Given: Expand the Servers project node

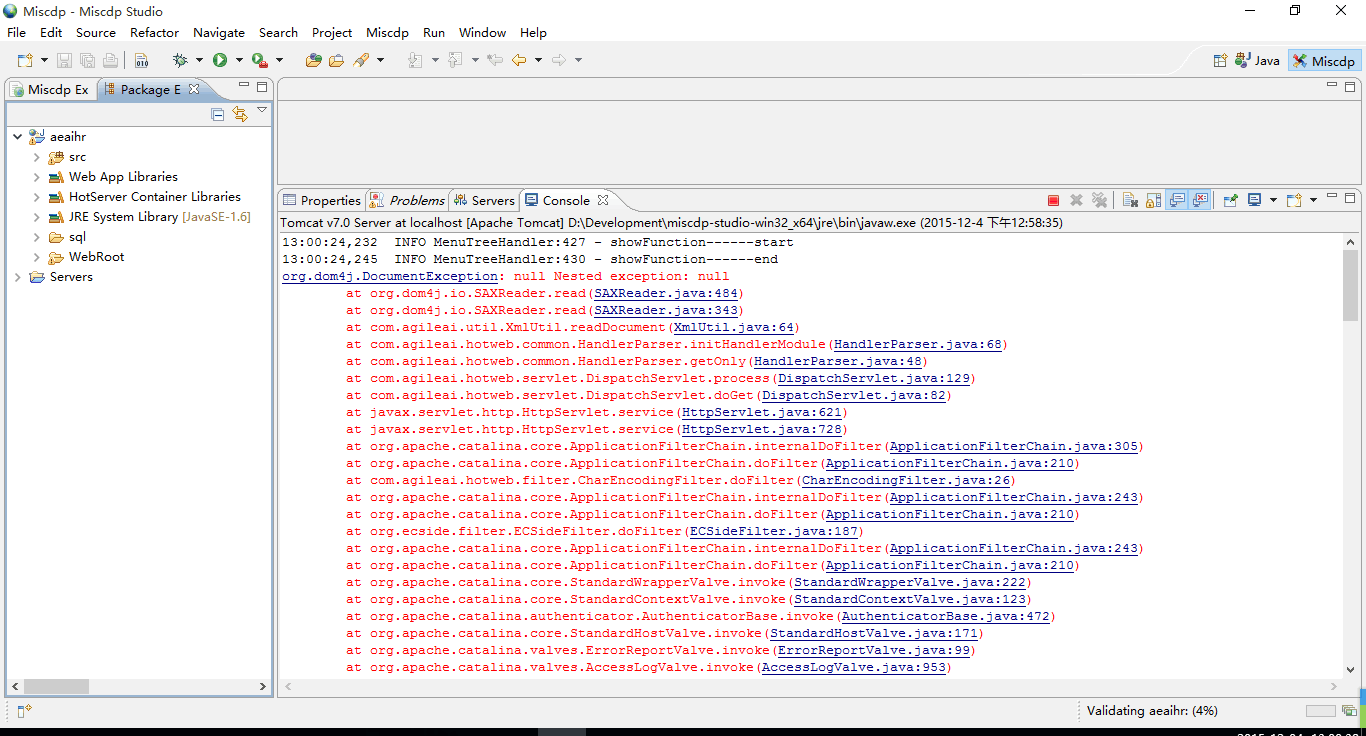Looking at the screenshot, I should [x=17, y=277].
